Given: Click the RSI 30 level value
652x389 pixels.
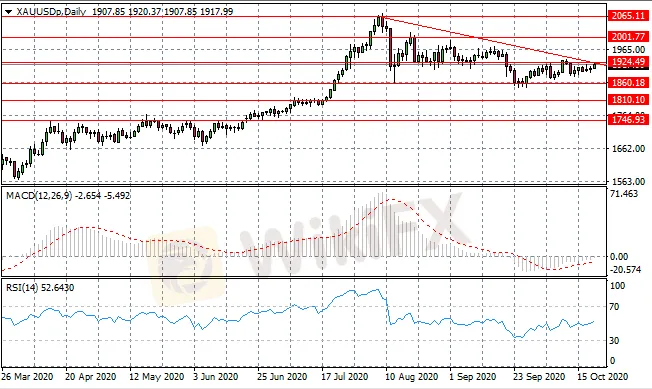Looking at the screenshot, I should (613, 340).
